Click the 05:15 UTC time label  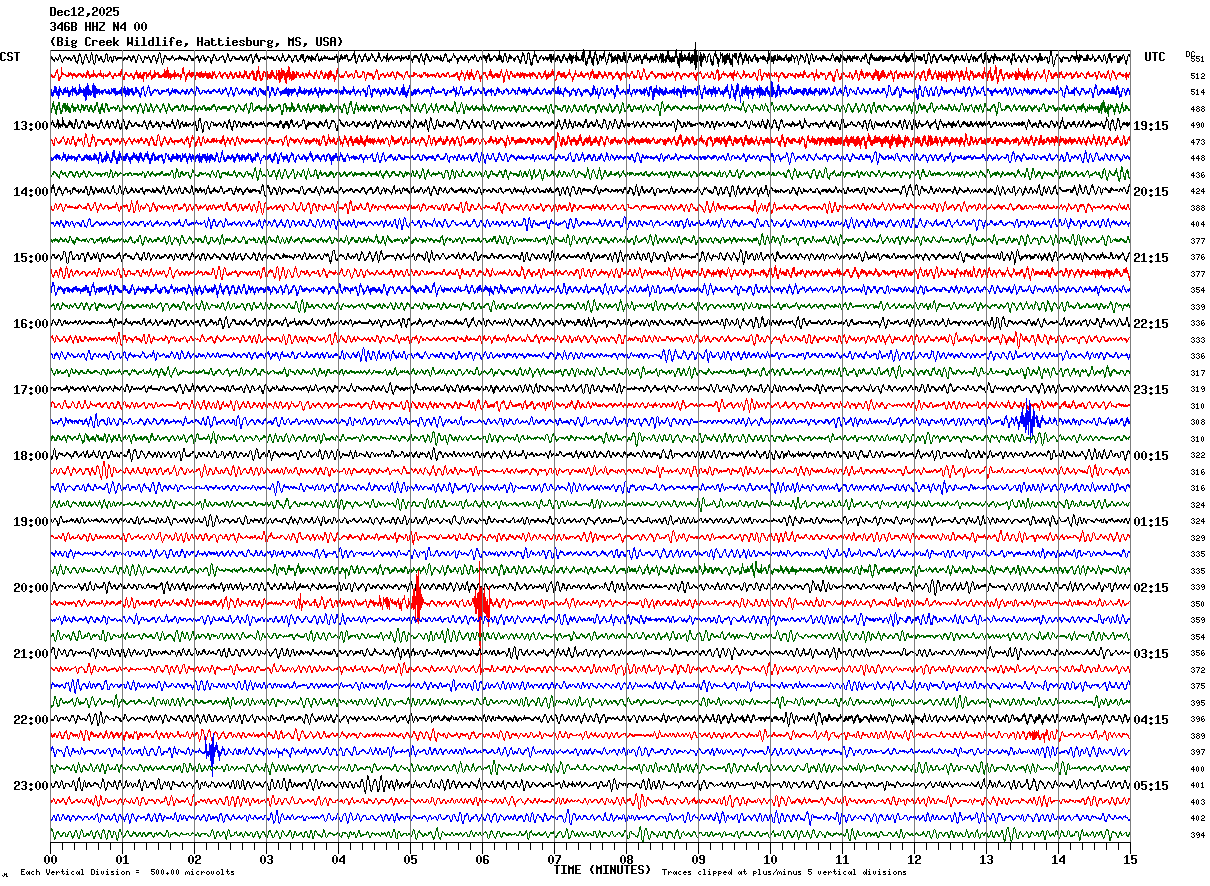click(1150, 786)
